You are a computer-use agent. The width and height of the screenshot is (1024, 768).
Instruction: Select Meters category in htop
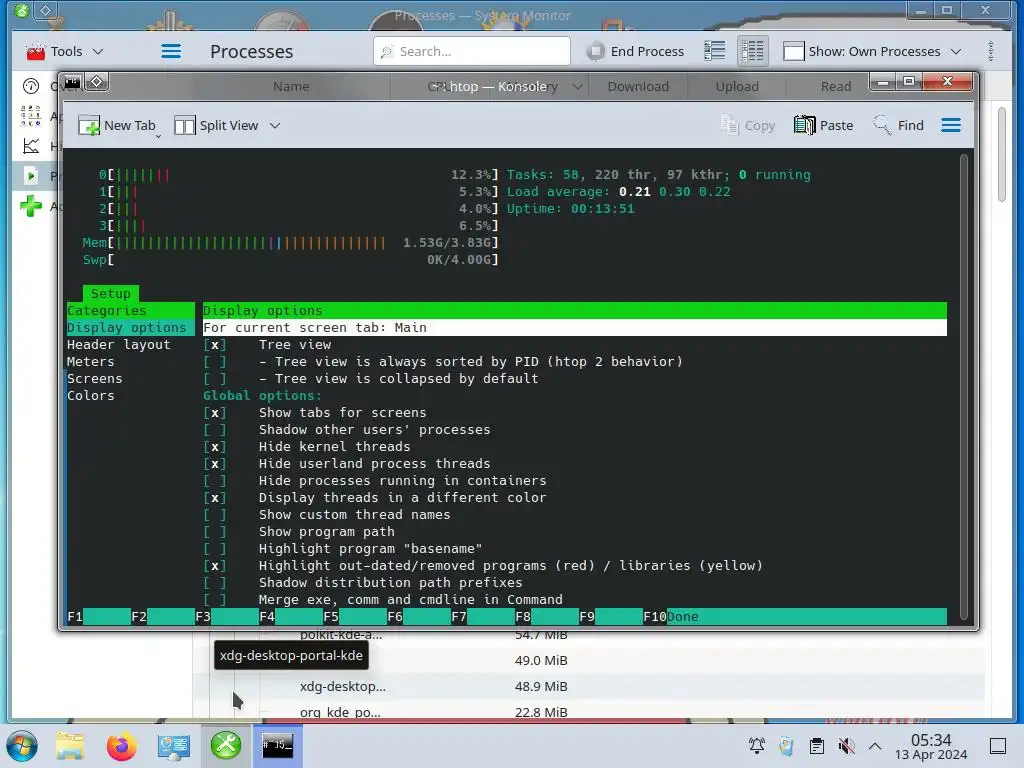90,362
